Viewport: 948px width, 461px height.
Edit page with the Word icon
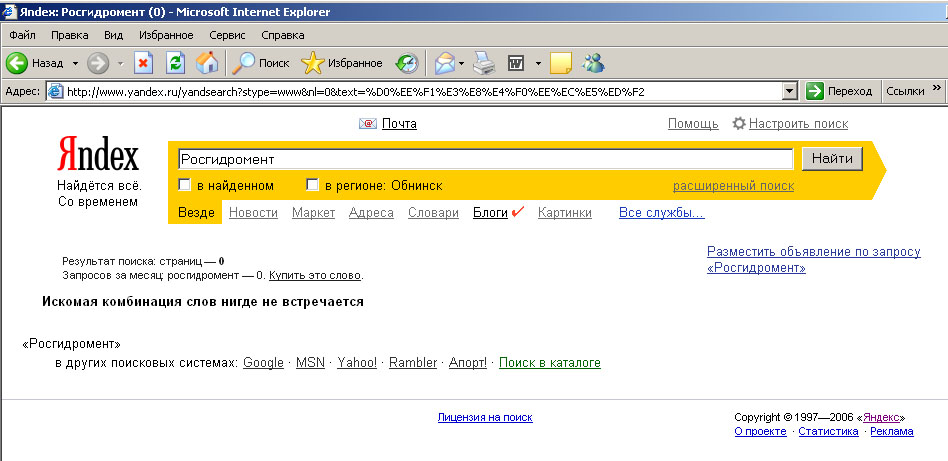pos(516,63)
